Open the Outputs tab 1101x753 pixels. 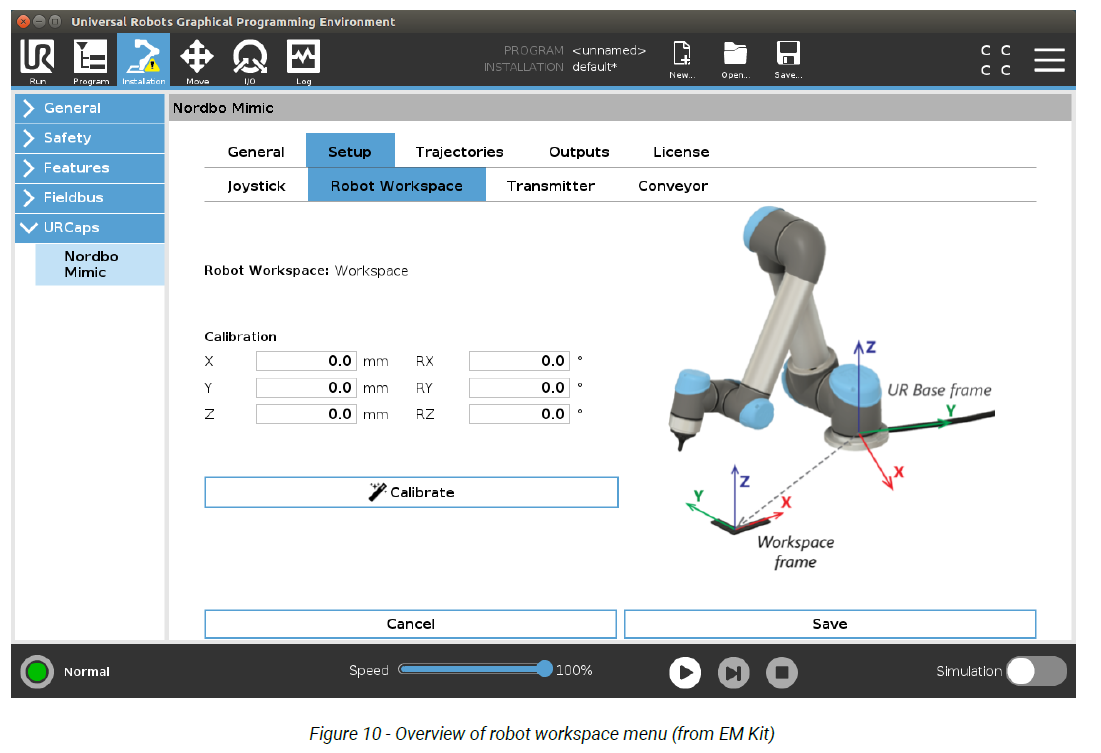pos(579,152)
